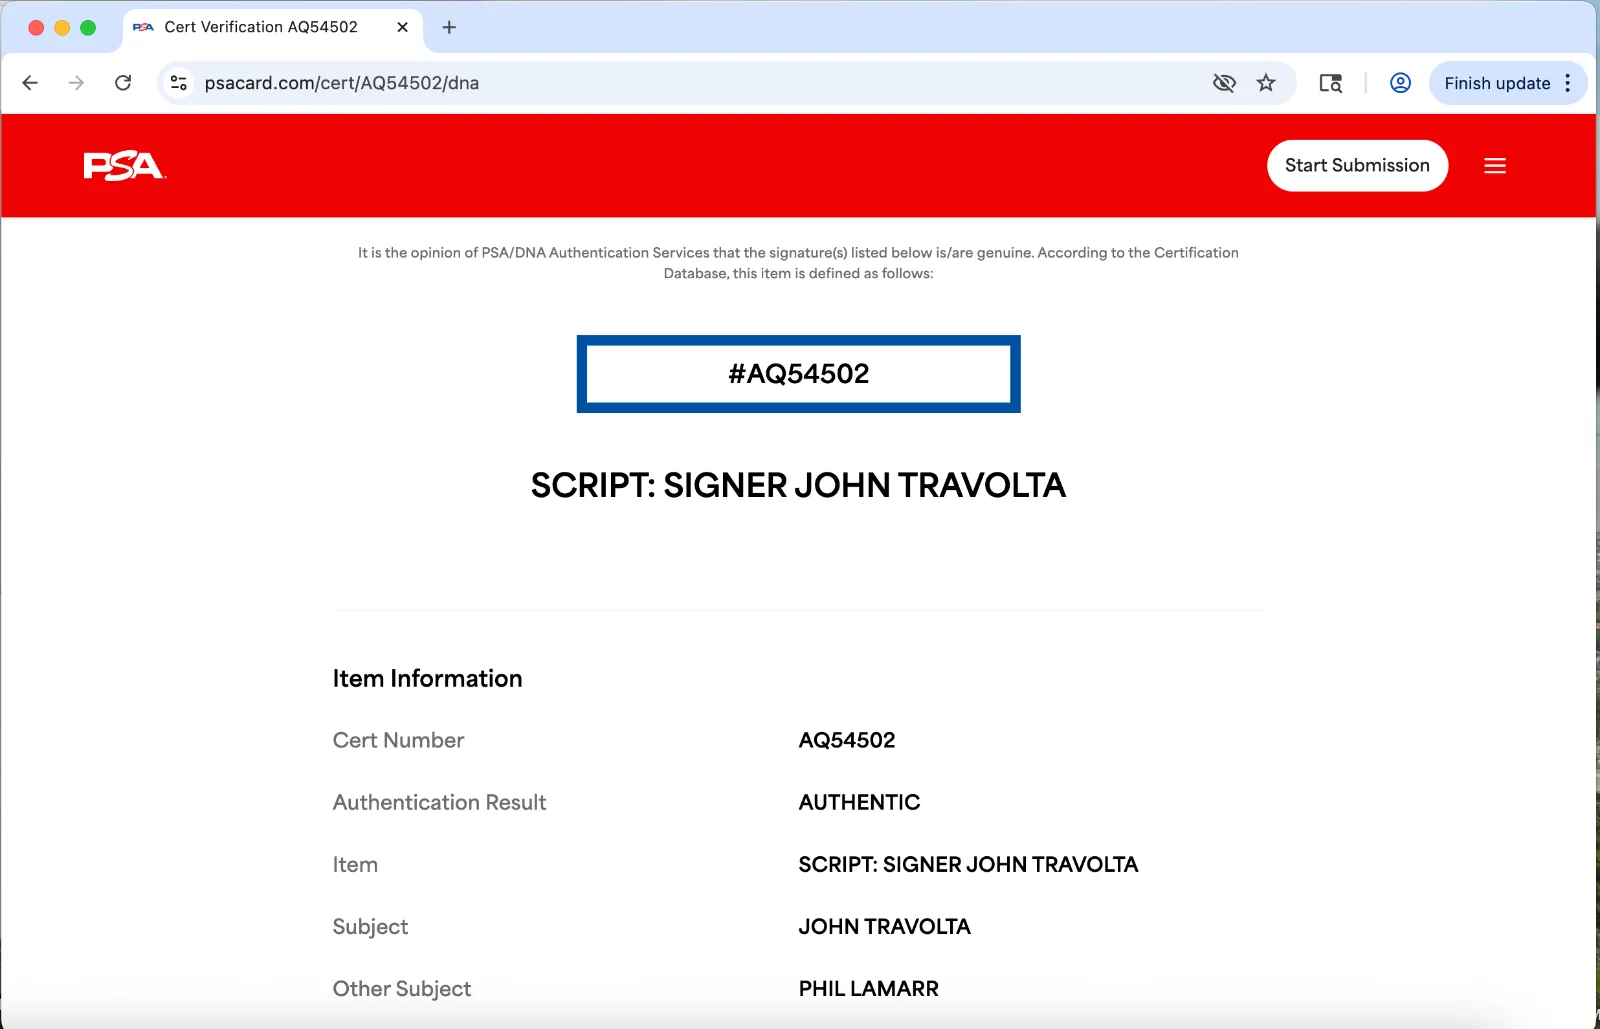This screenshot has width=1600, height=1029.
Task: Click the red macOS close window button
Action: pyautogui.click(x=36, y=28)
